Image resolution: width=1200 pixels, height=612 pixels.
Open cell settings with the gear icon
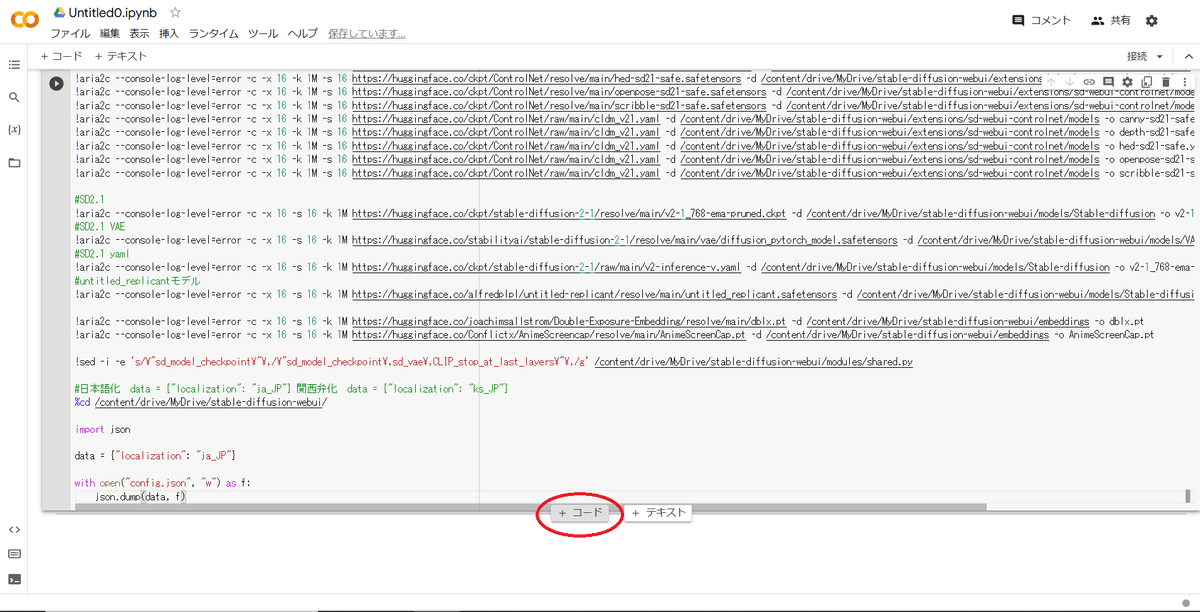[1128, 82]
